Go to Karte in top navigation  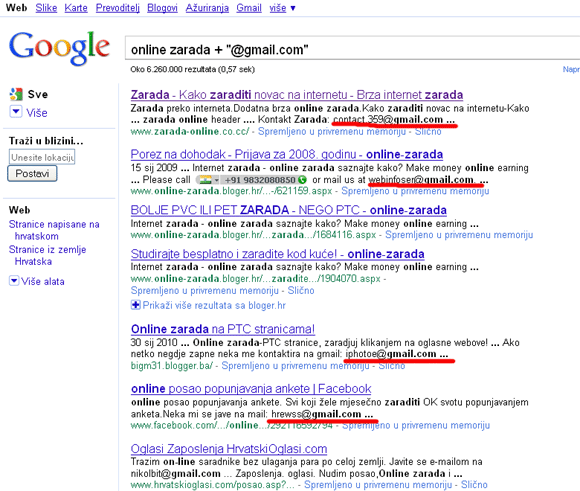tap(76, 8)
